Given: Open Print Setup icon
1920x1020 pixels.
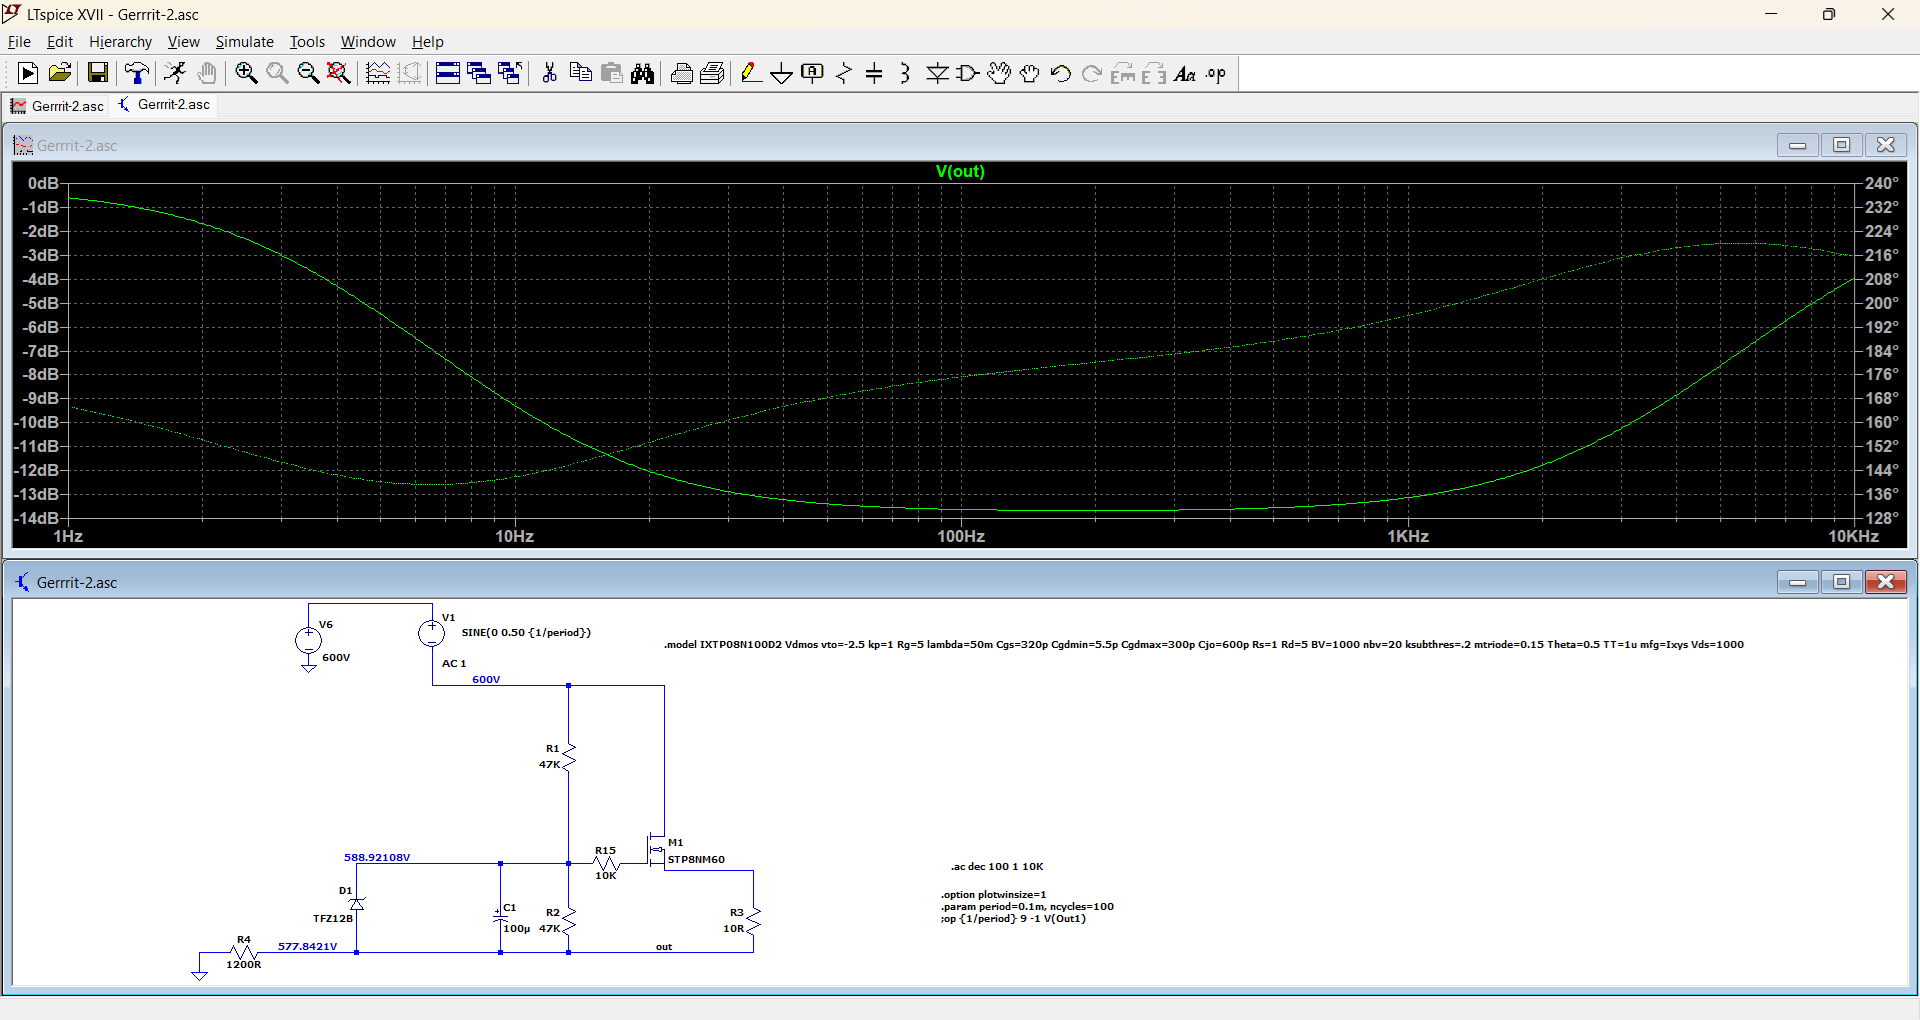Looking at the screenshot, I should [x=712, y=73].
